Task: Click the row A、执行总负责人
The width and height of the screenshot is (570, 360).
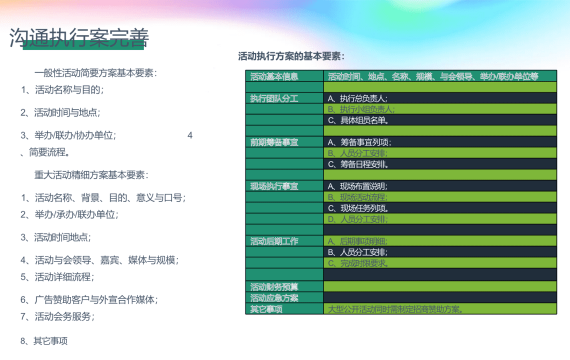Action: (440, 98)
